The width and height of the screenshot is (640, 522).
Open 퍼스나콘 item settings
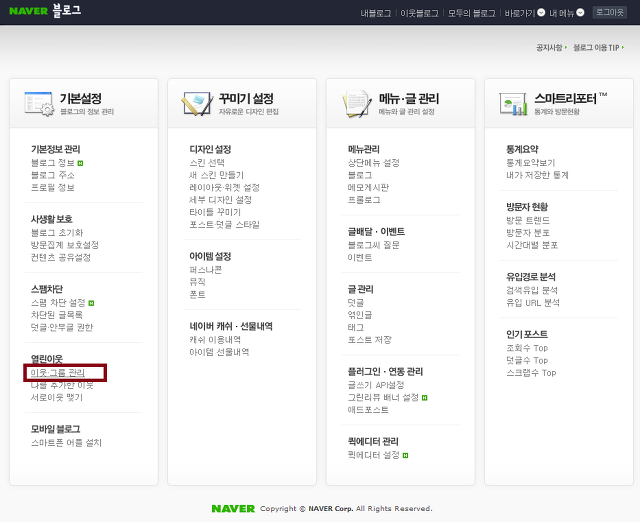coord(206,270)
